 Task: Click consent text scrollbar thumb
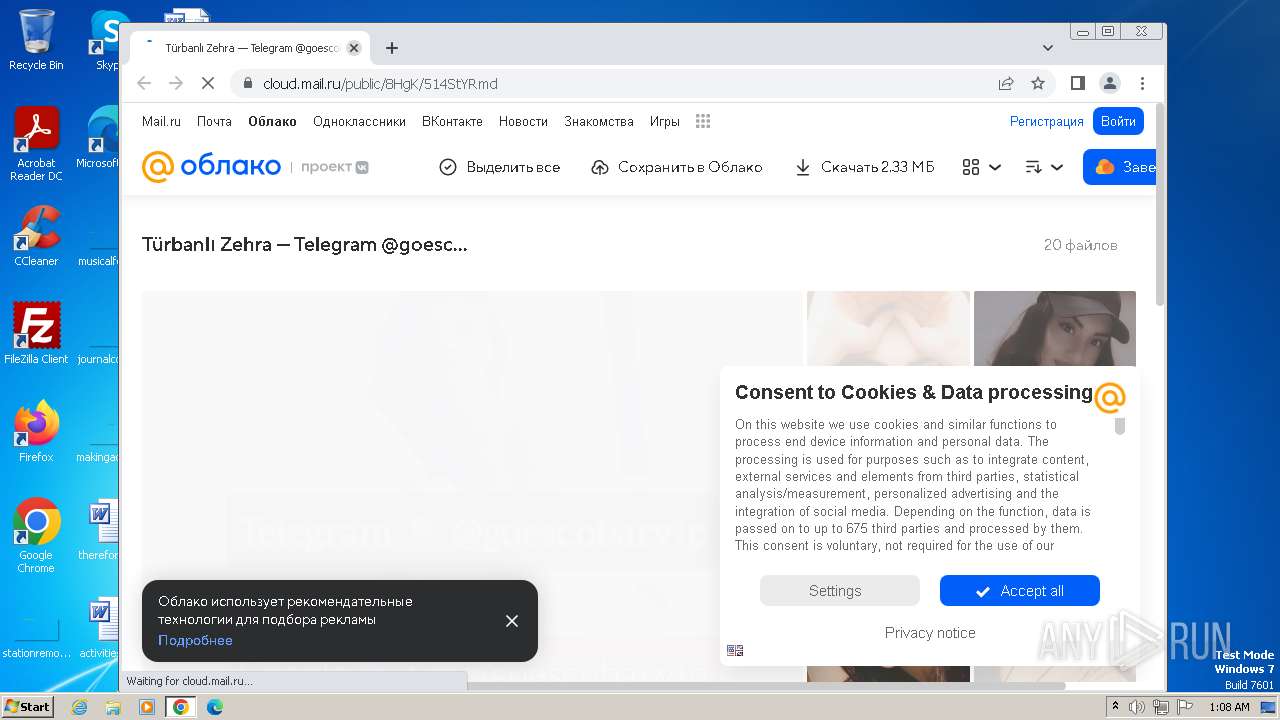point(1120,426)
